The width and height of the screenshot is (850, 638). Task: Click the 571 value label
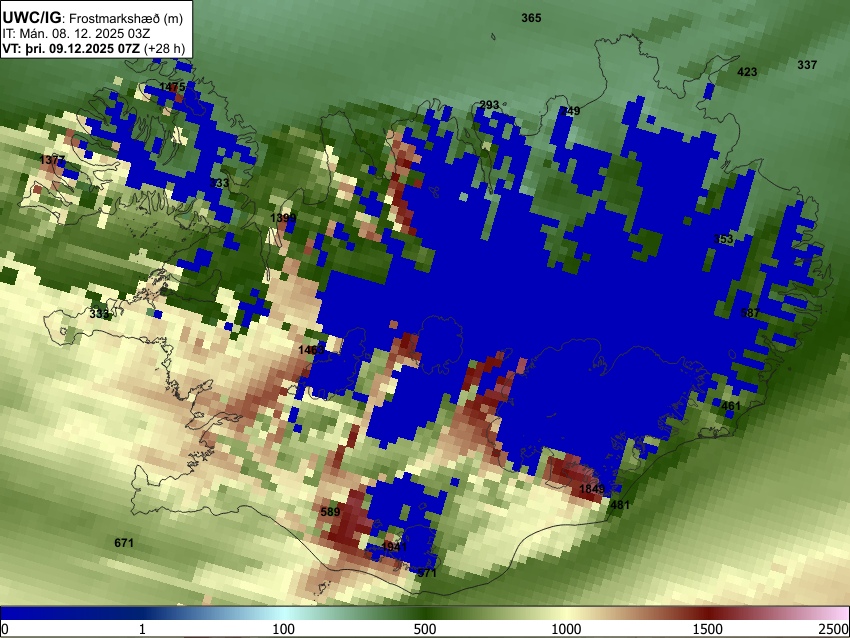point(427,572)
